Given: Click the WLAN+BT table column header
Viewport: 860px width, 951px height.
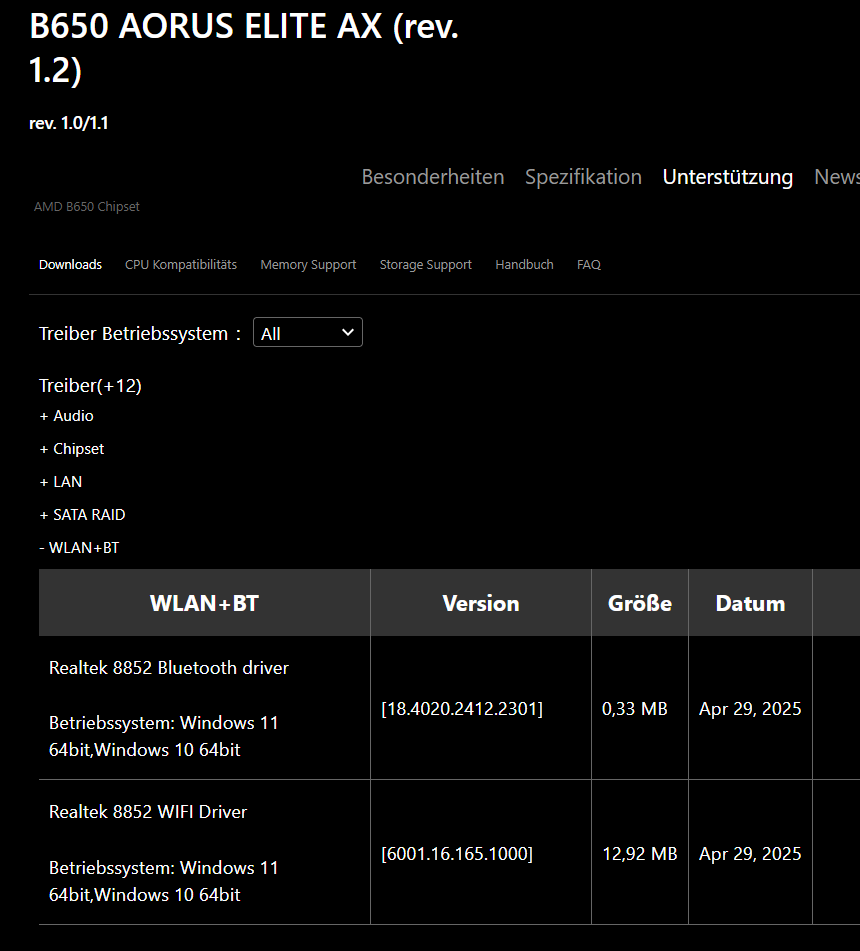Looking at the screenshot, I should [x=204, y=603].
